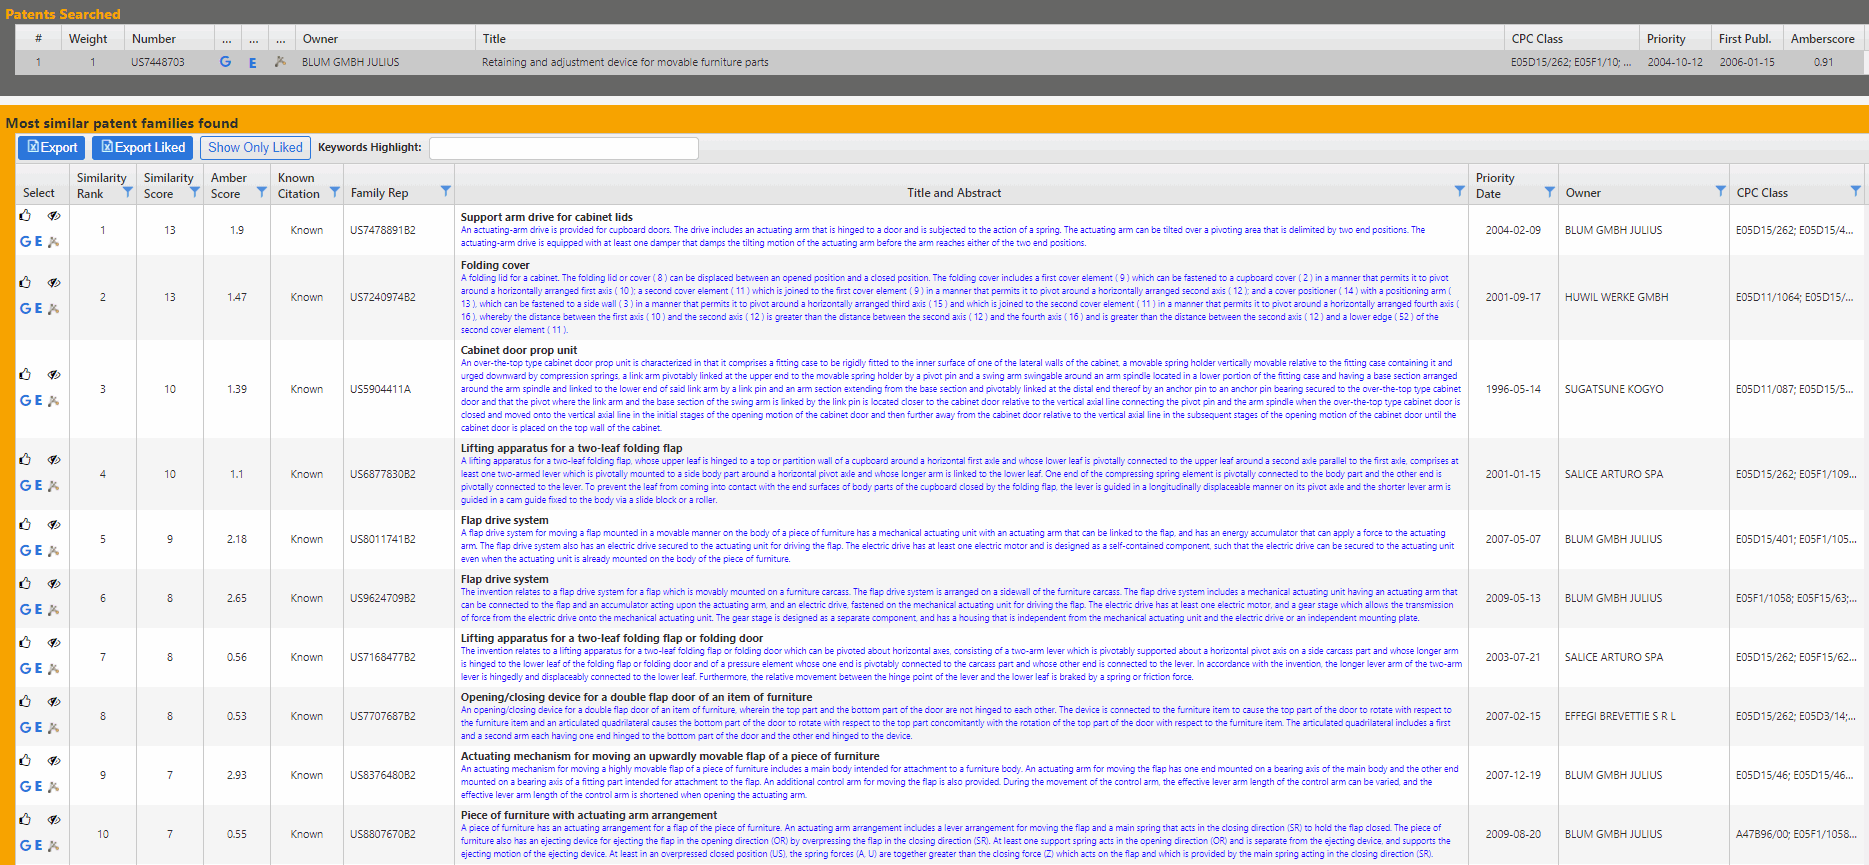Image resolution: width=1869 pixels, height=865 pixels.
Task: Select owner cell SUGATSUNE KOGYO
Action: click(x=1614, y=389)
